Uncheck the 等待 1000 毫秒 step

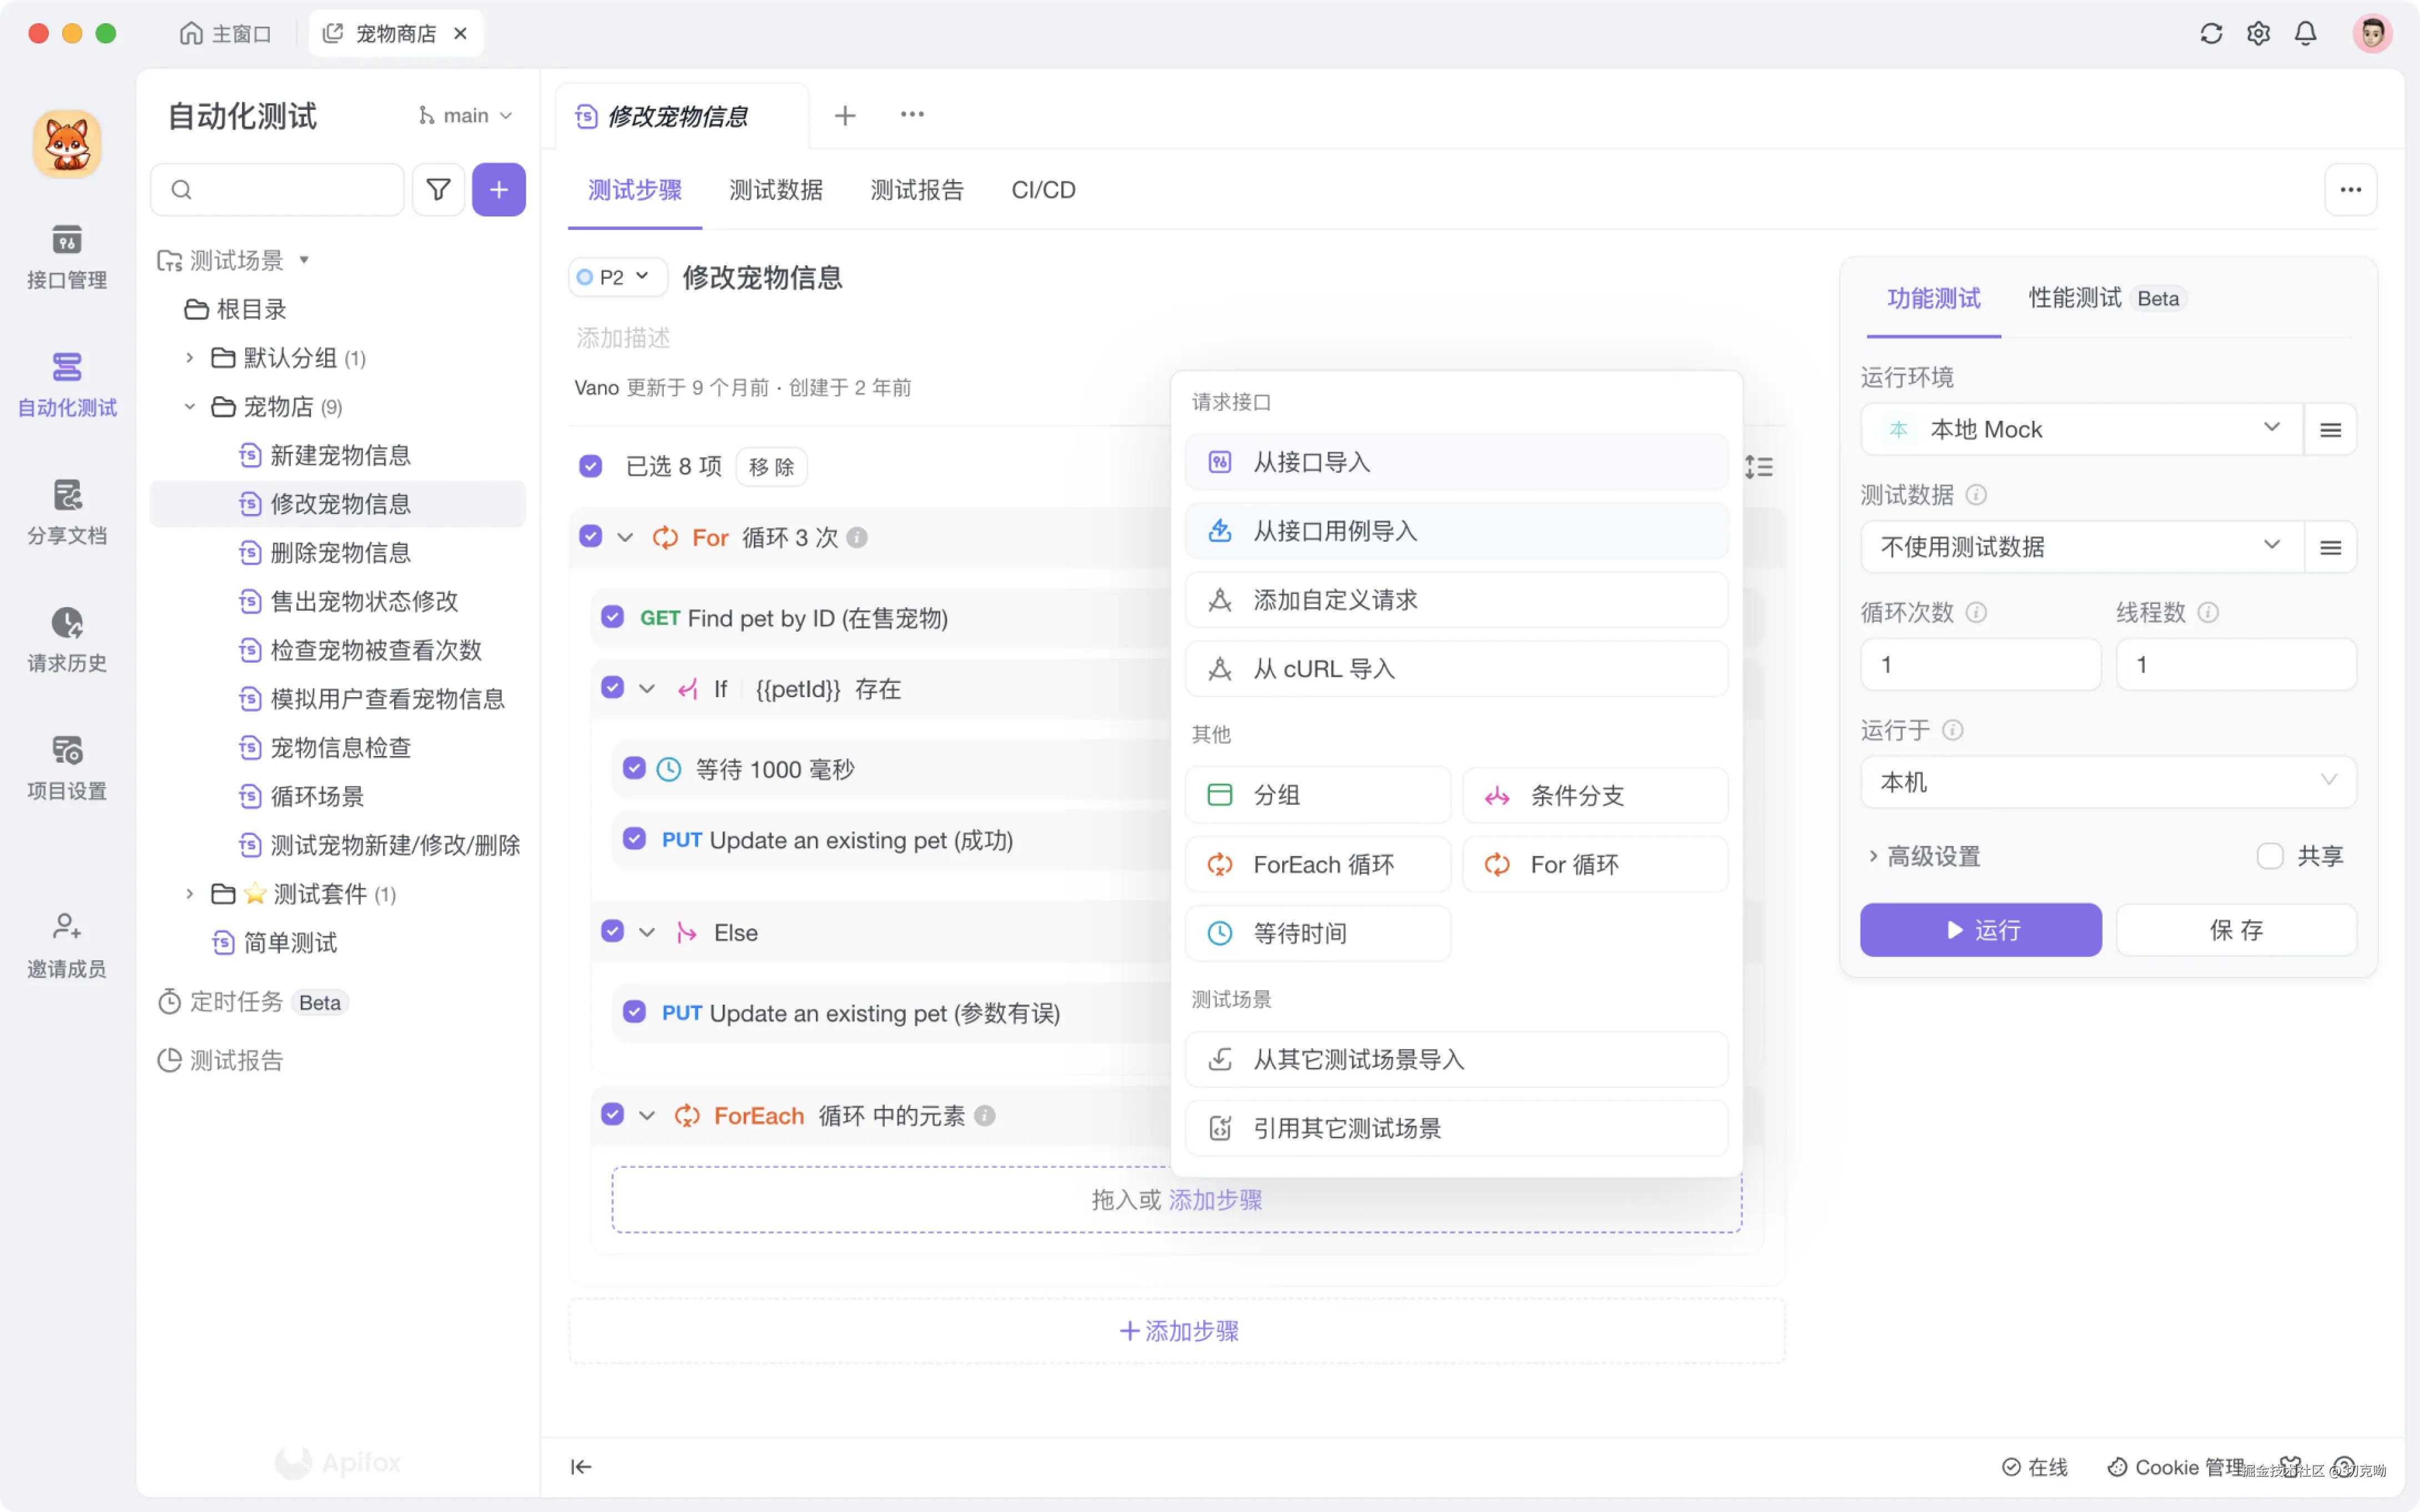click(634, 768)
